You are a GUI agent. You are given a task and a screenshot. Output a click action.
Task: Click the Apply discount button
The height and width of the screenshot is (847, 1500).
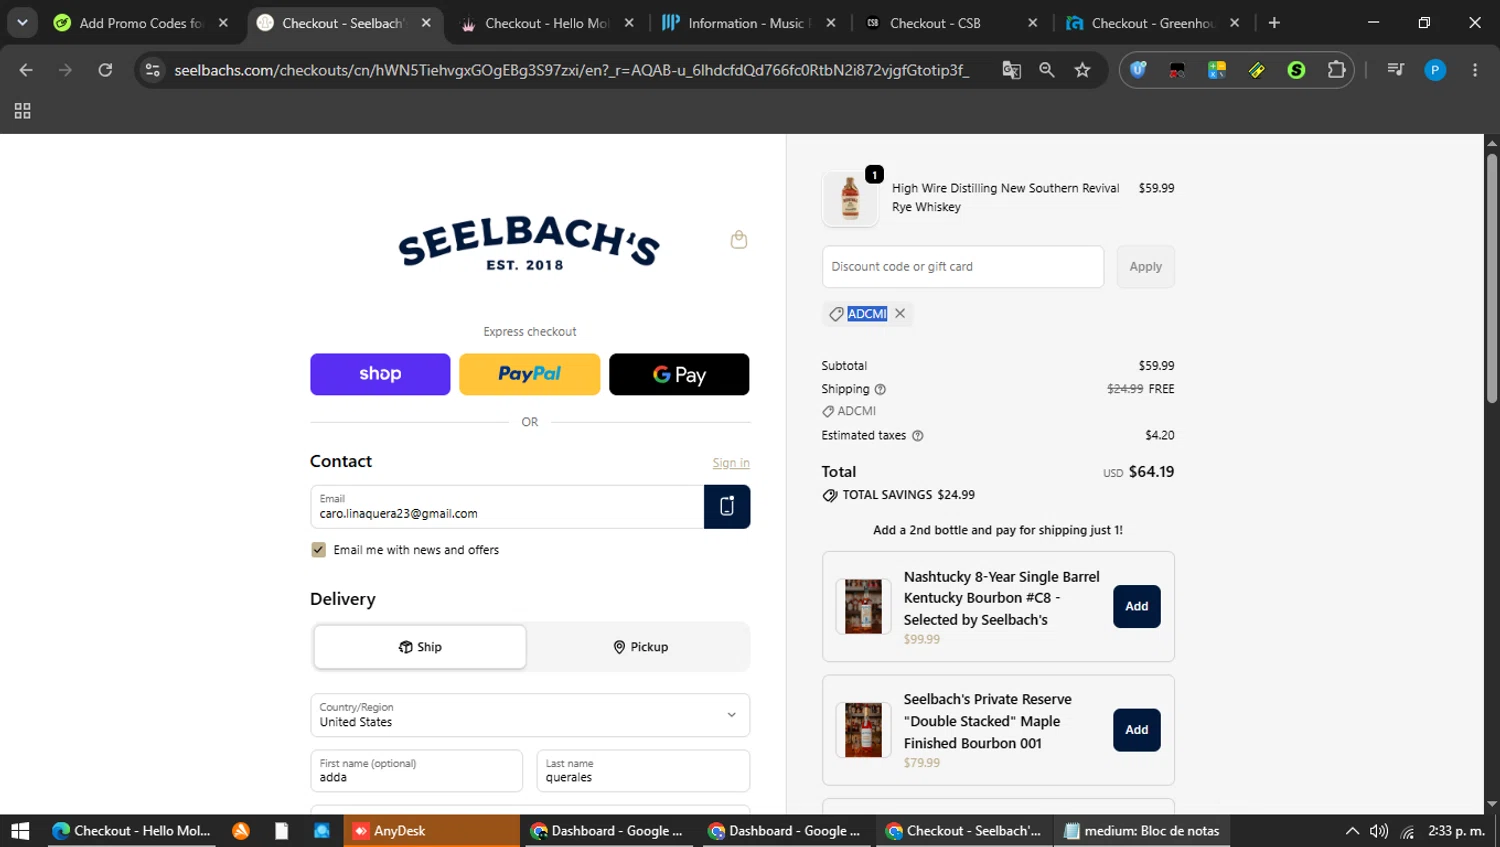click(x=1146, y=267)
